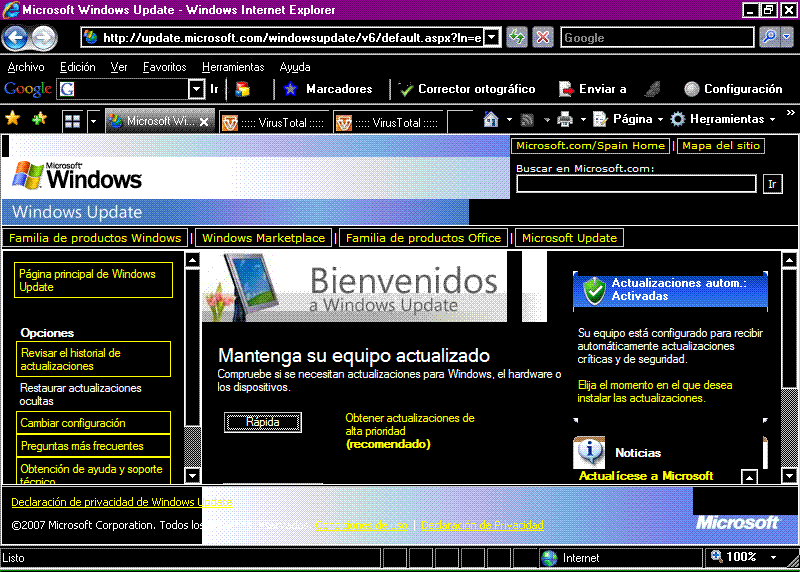Expand the feeds button dropdown arrow
This screenshot has width=800, height=572.
tap(546, 120)
